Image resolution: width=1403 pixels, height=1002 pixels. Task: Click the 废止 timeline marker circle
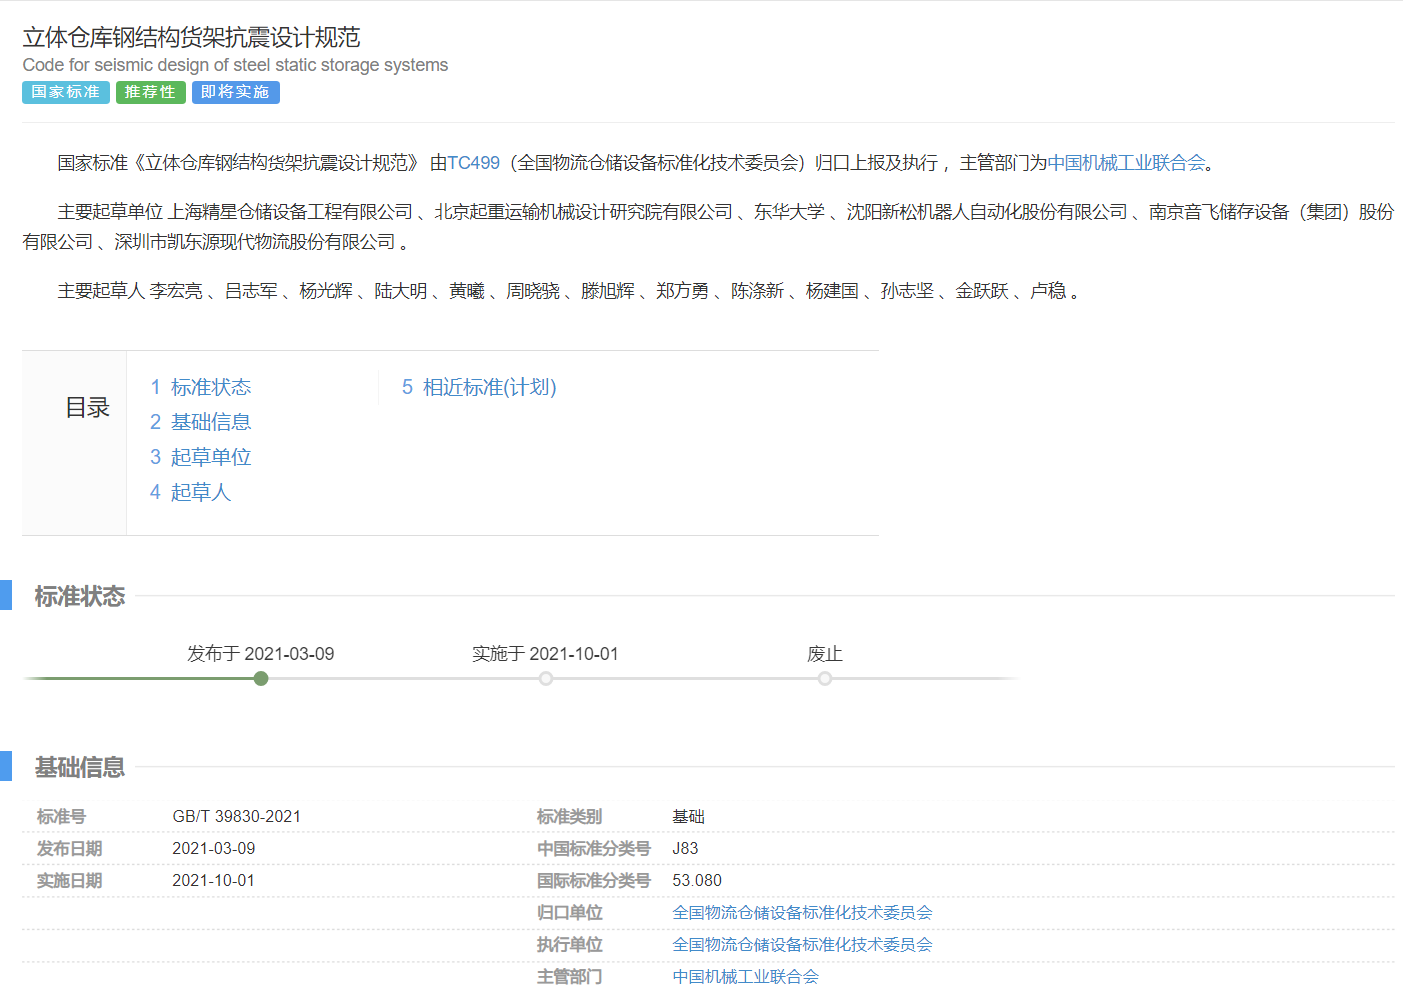(x=825, y=679)
